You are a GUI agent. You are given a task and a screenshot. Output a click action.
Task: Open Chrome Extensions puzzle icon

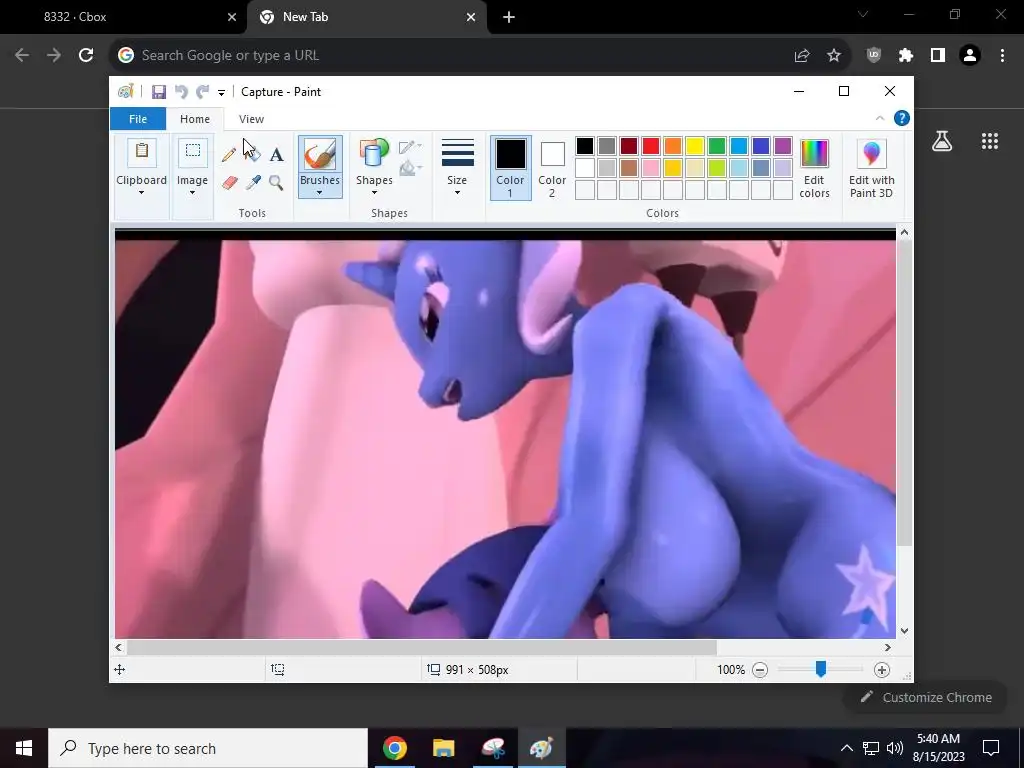[x=906, y=56]
